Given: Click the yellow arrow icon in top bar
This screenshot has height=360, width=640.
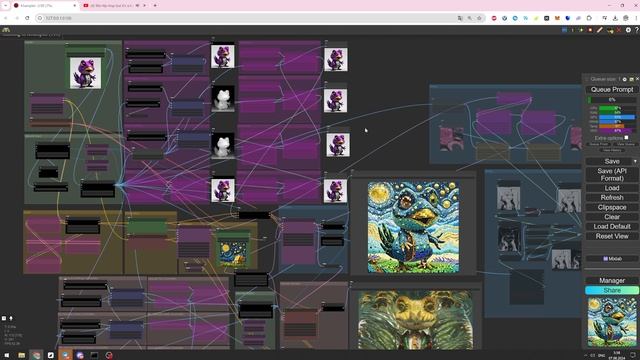Looking at the screenshot, I should tap(610, 30).
